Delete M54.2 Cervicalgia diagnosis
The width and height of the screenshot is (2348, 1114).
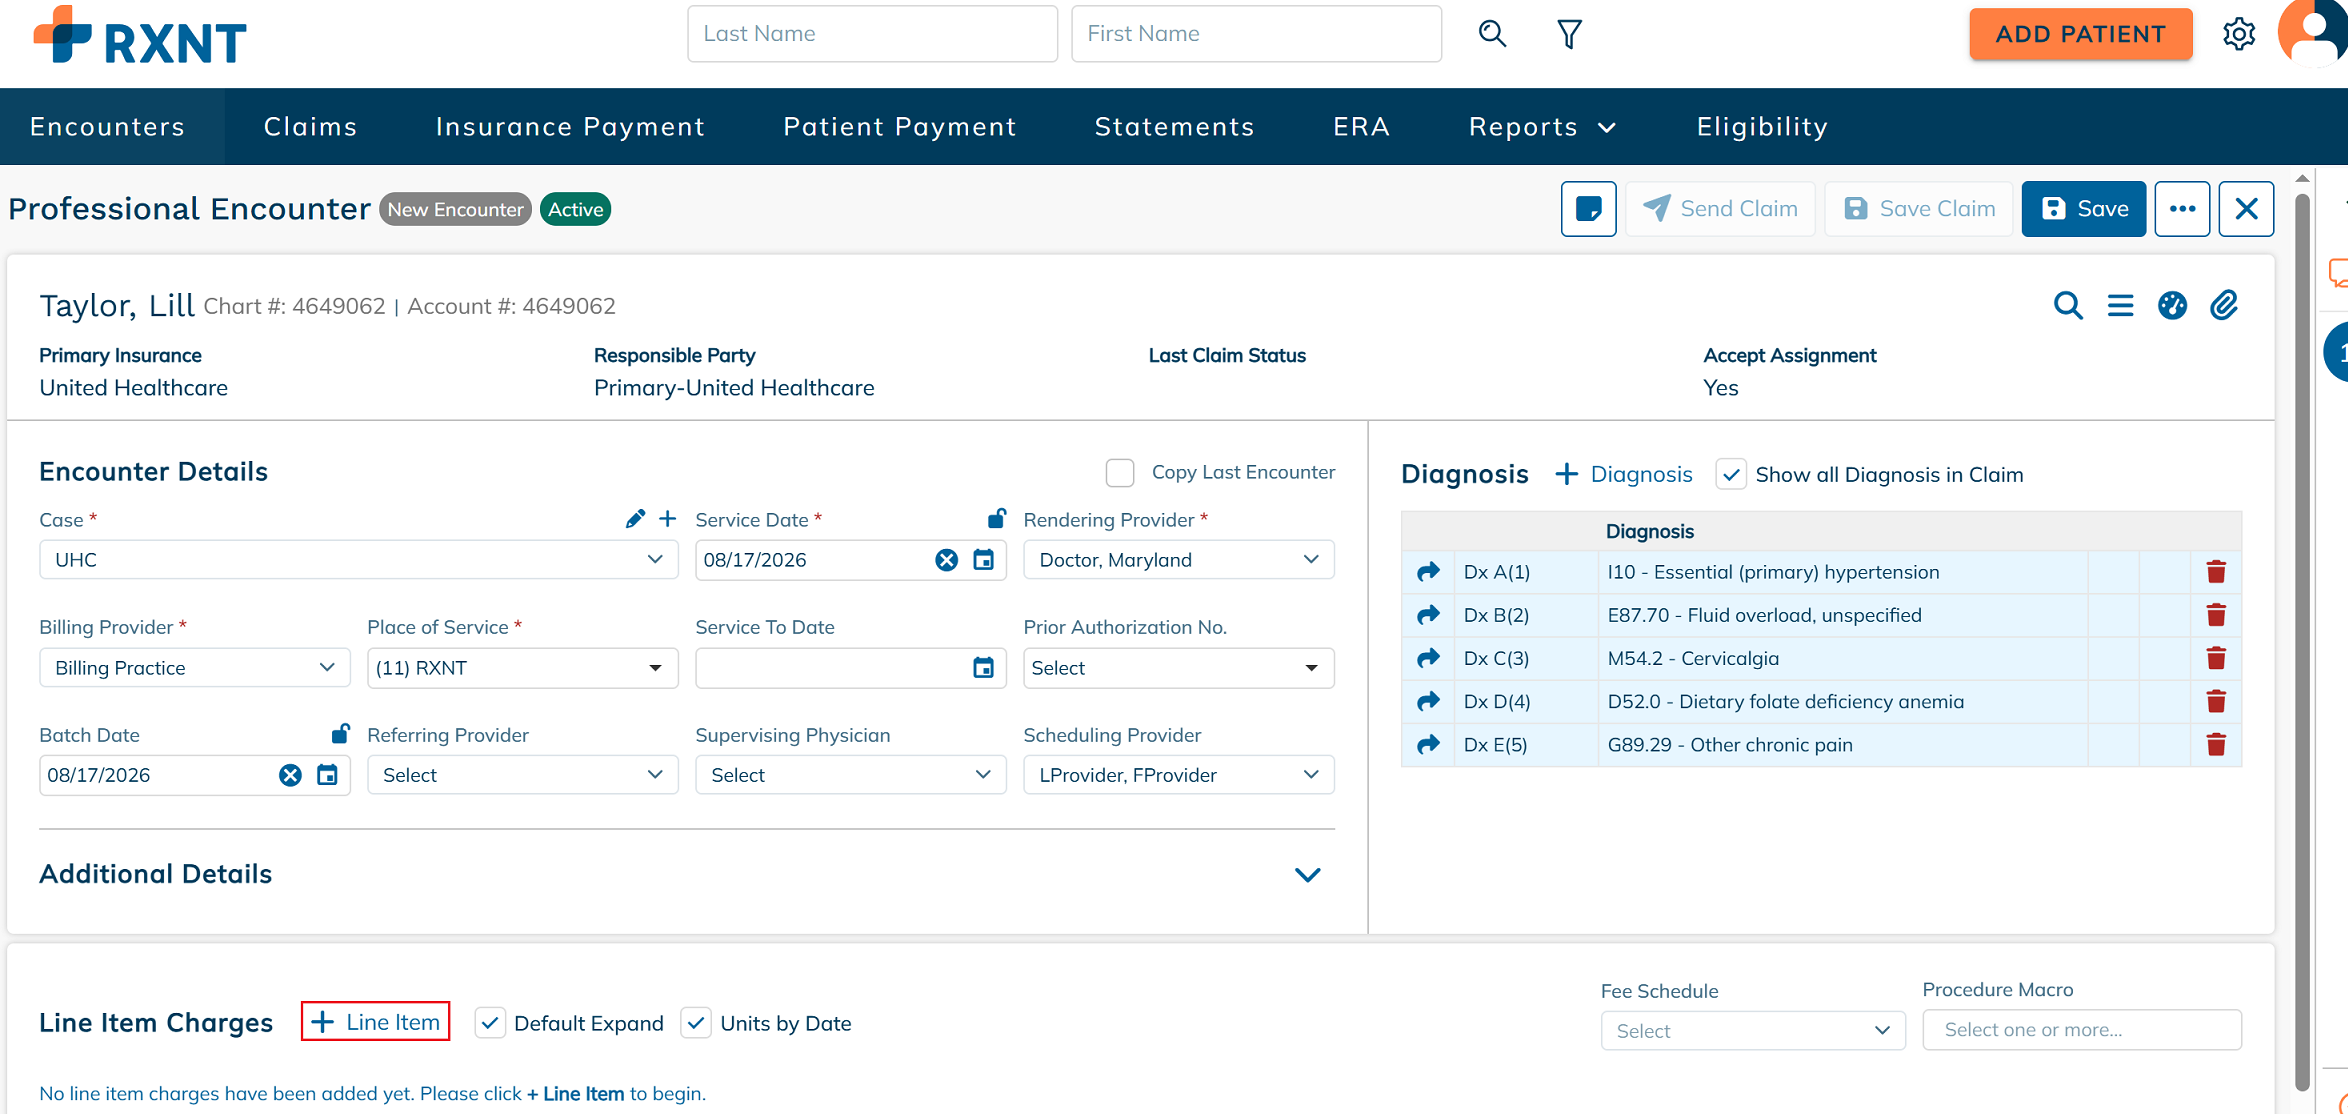tap(2216, 658)
